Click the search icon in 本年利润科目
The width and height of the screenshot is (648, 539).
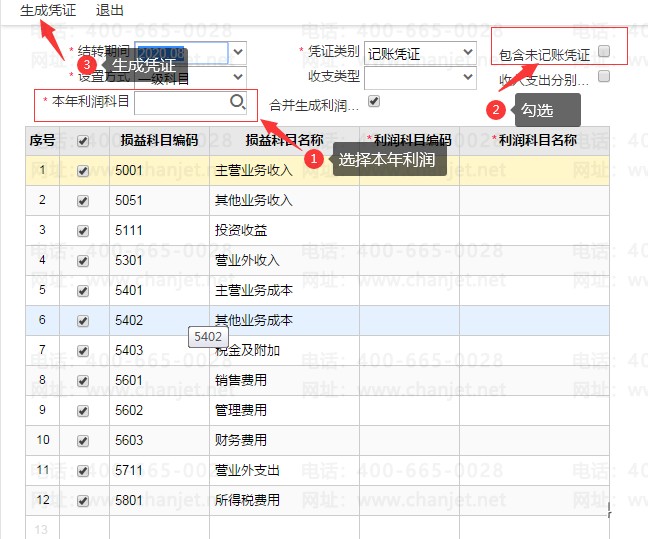(237, 102)
